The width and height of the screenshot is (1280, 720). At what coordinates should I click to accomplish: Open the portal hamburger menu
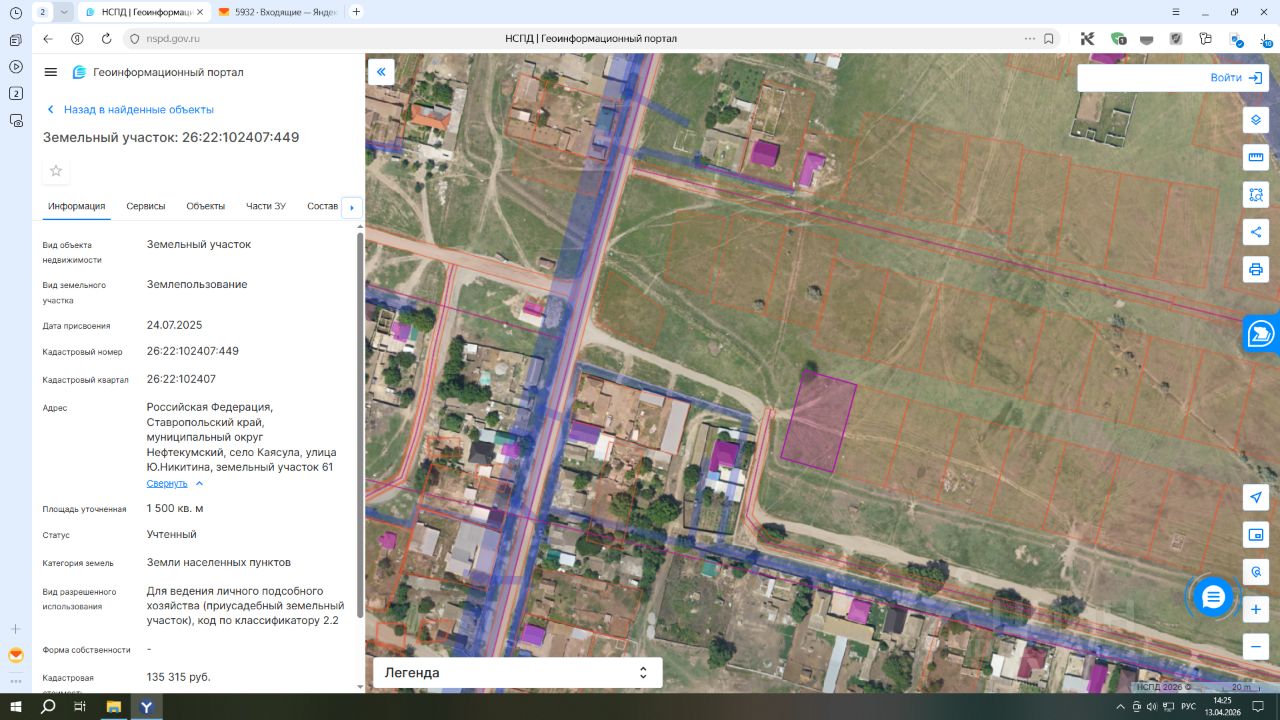pos(51,72)
